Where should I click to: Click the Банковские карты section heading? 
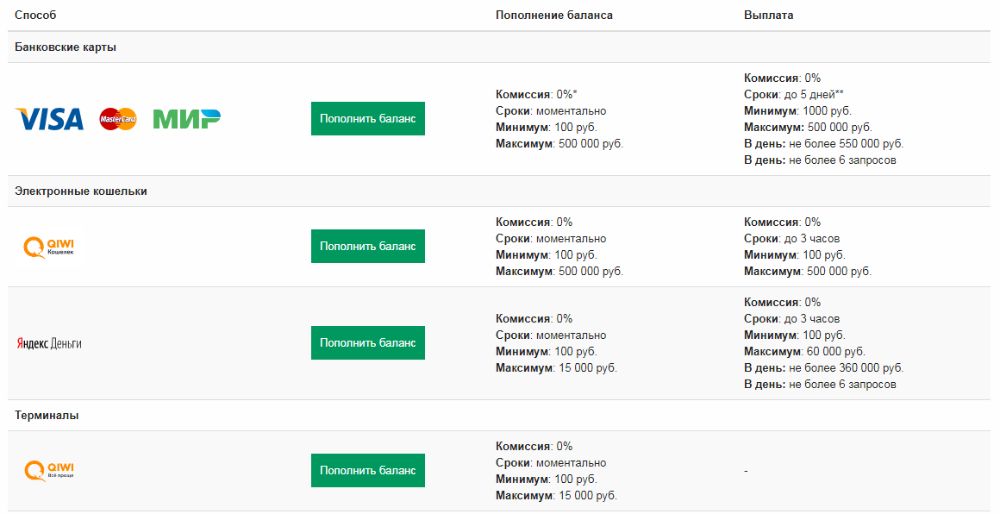click(66, 47)
